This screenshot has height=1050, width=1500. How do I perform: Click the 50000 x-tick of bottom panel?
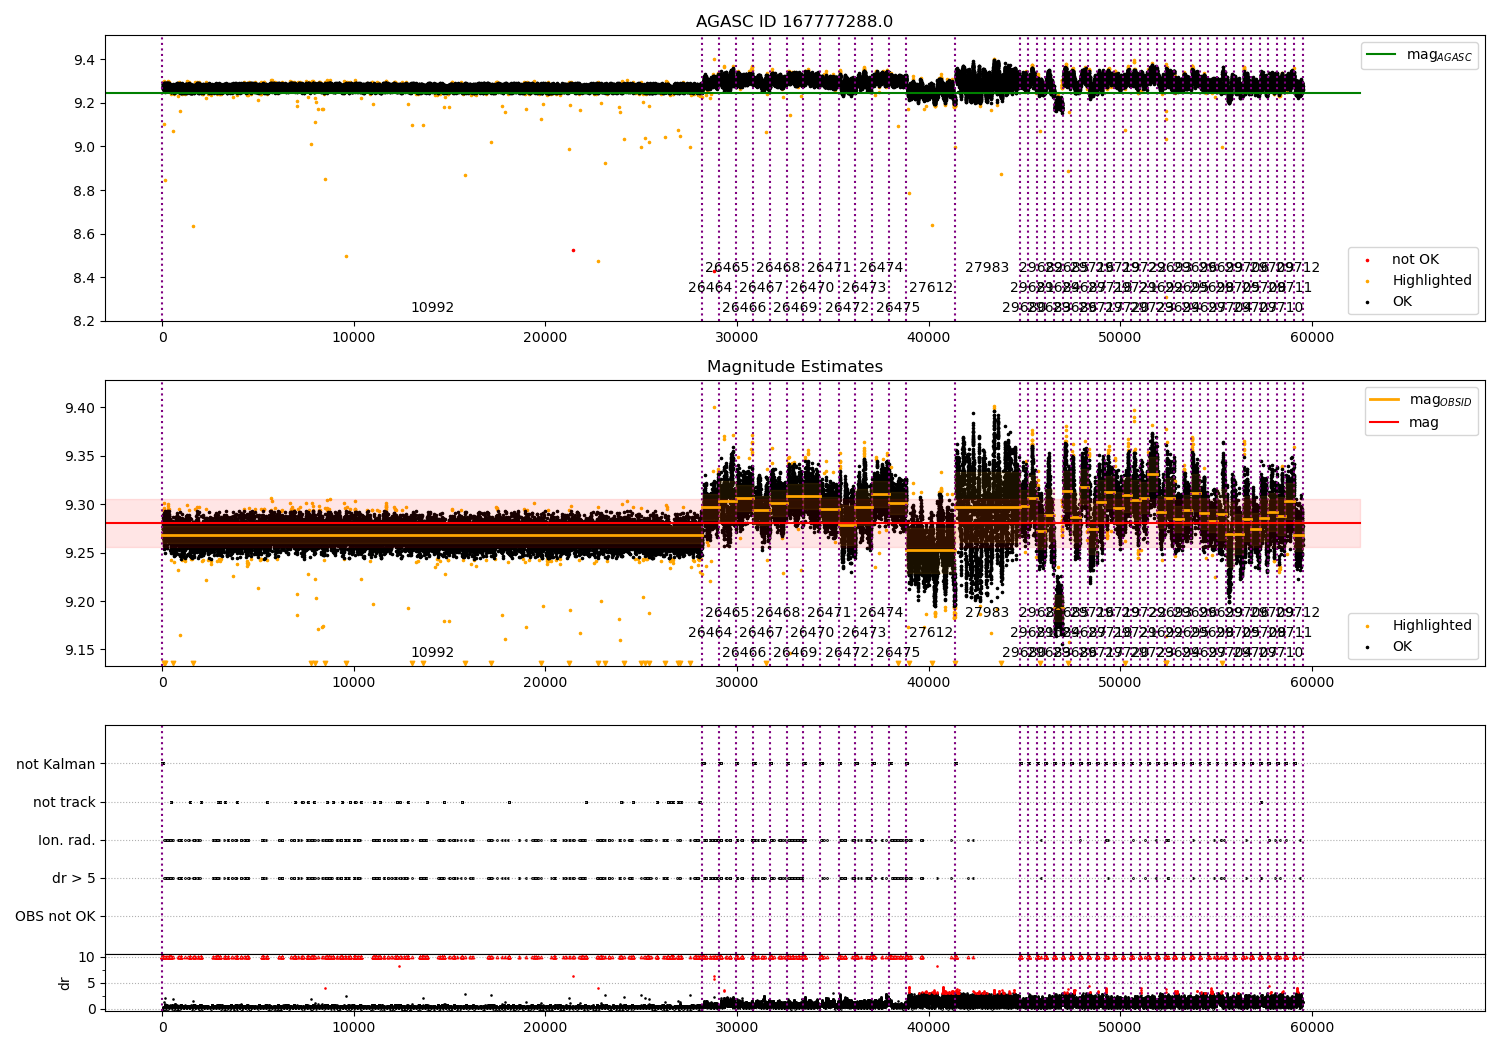(x=1120, y=1028)
